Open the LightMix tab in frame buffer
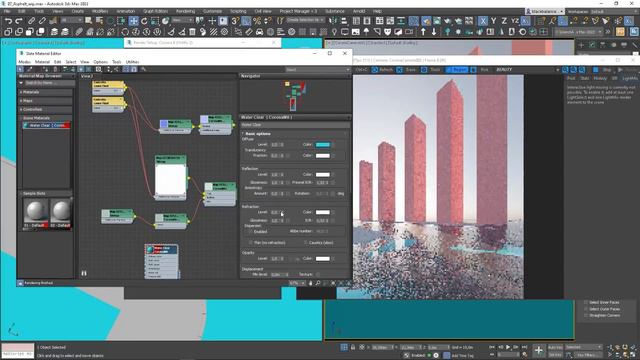Screen dimensions: 640x360 coord(630,78)
